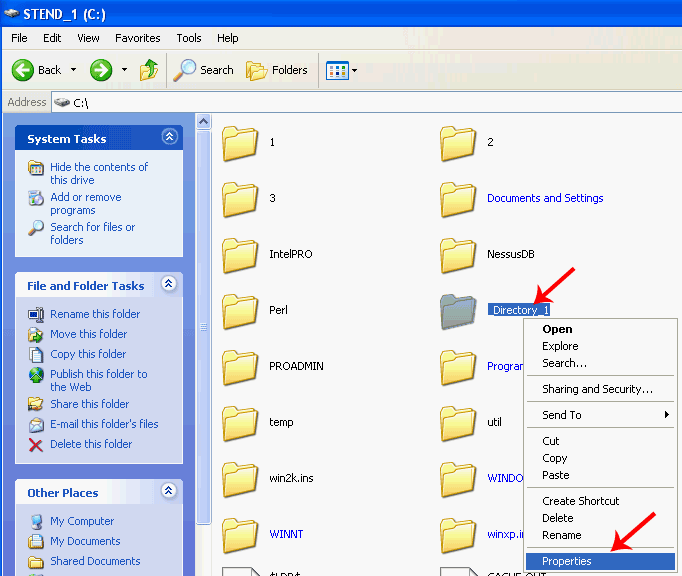Click Copy this folder link
Viewport: 682px width, 576px height.
tap(88, 354)
